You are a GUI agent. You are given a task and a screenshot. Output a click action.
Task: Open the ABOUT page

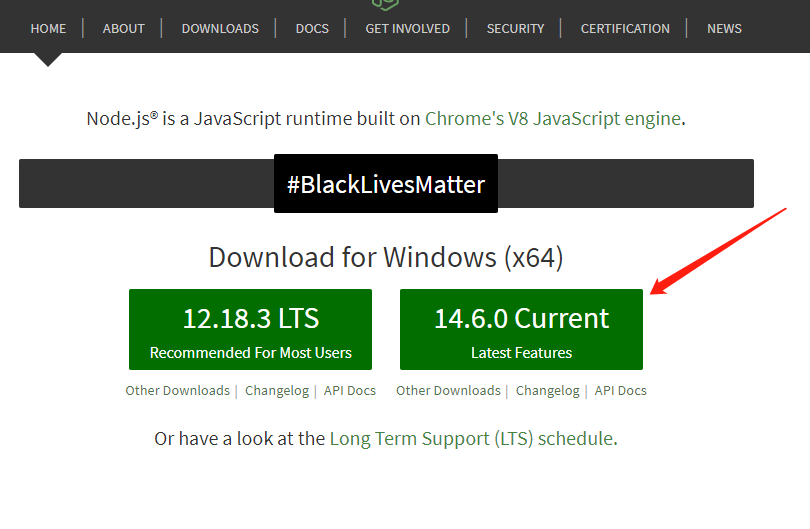tap(124, 28)
